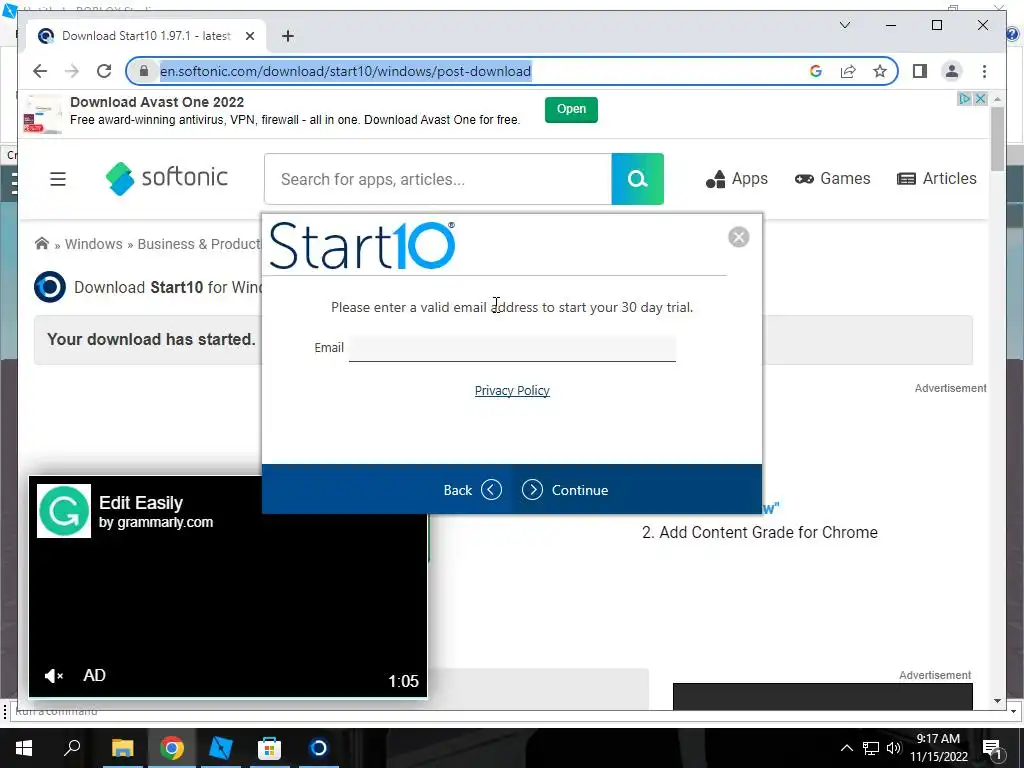
Task: Reload the page
Action: click(x=104, y=71)
